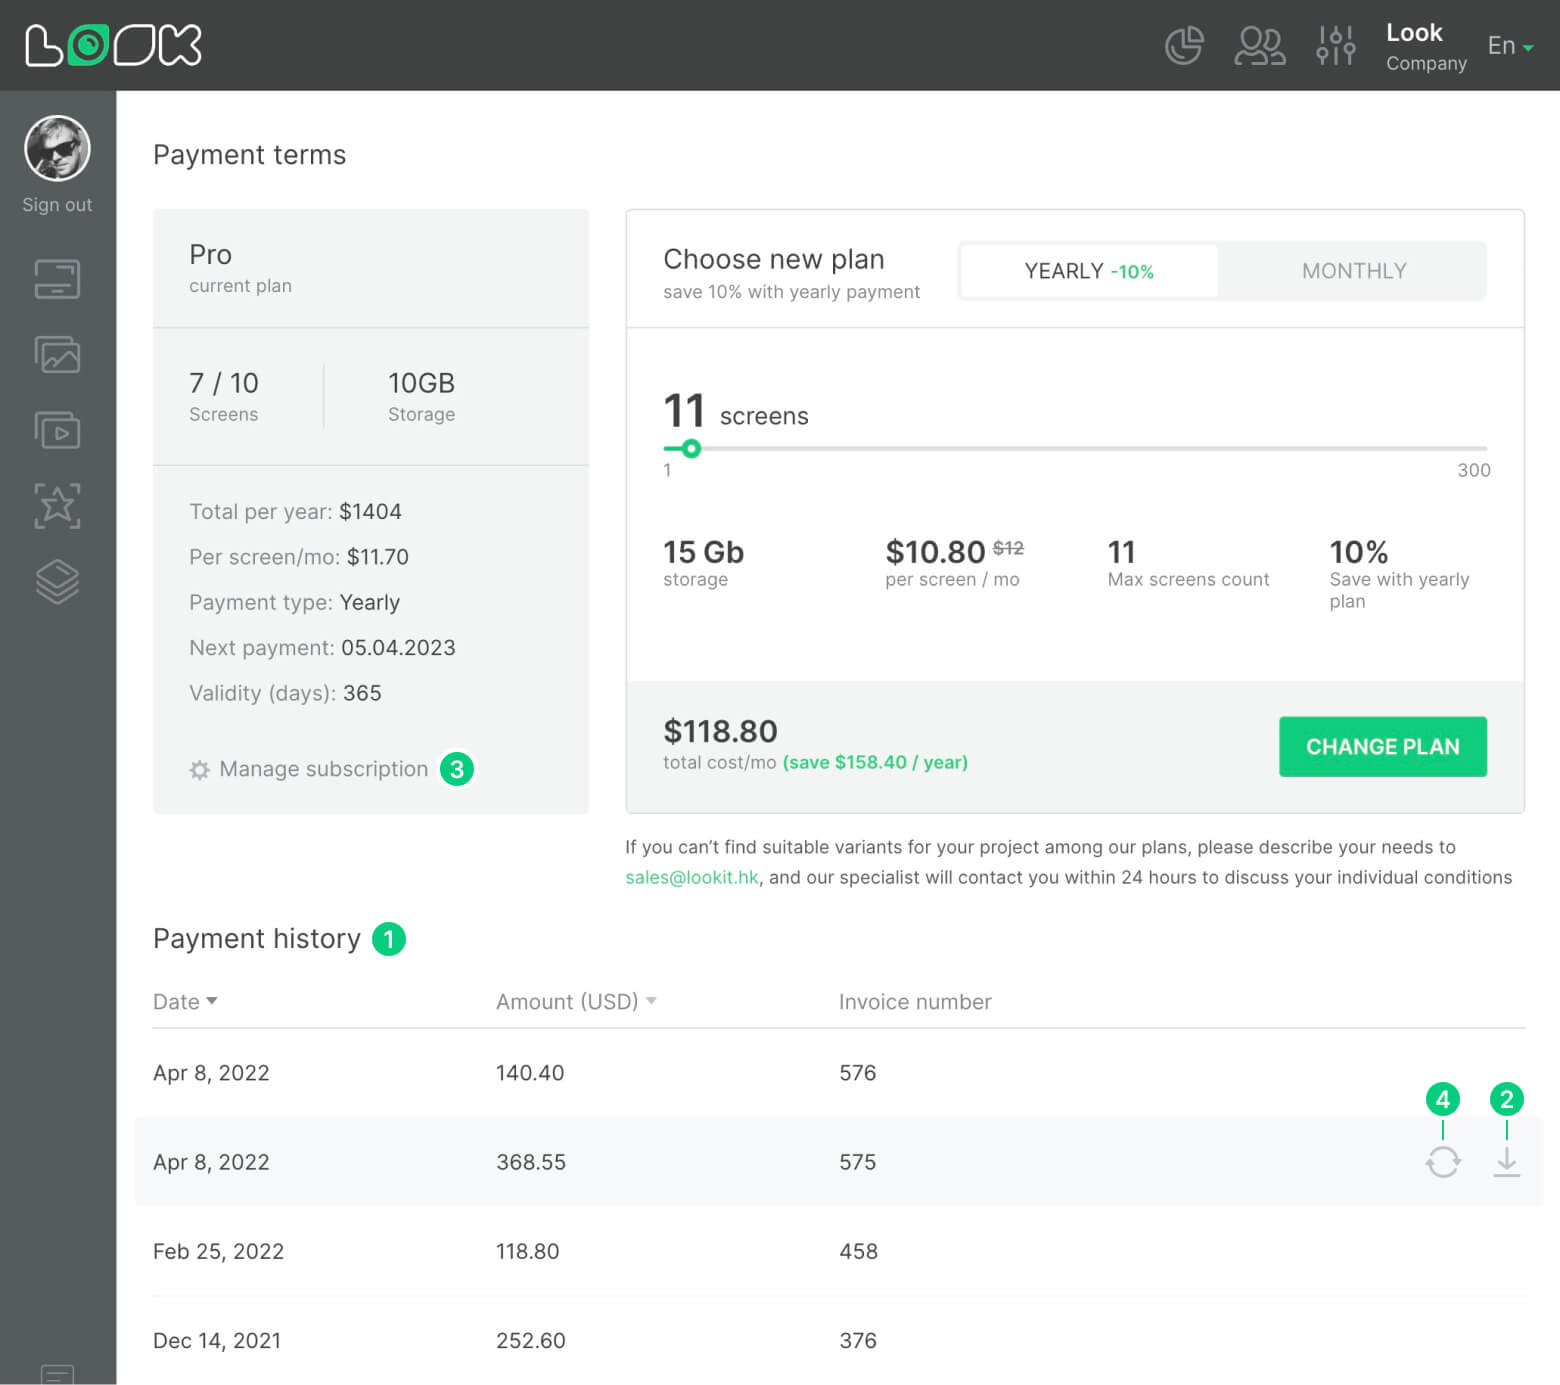The height and width of the screenshot is (1385, 1560).
Task: Click the refresh icon for invoice 575
Action: (1442, 1162)
